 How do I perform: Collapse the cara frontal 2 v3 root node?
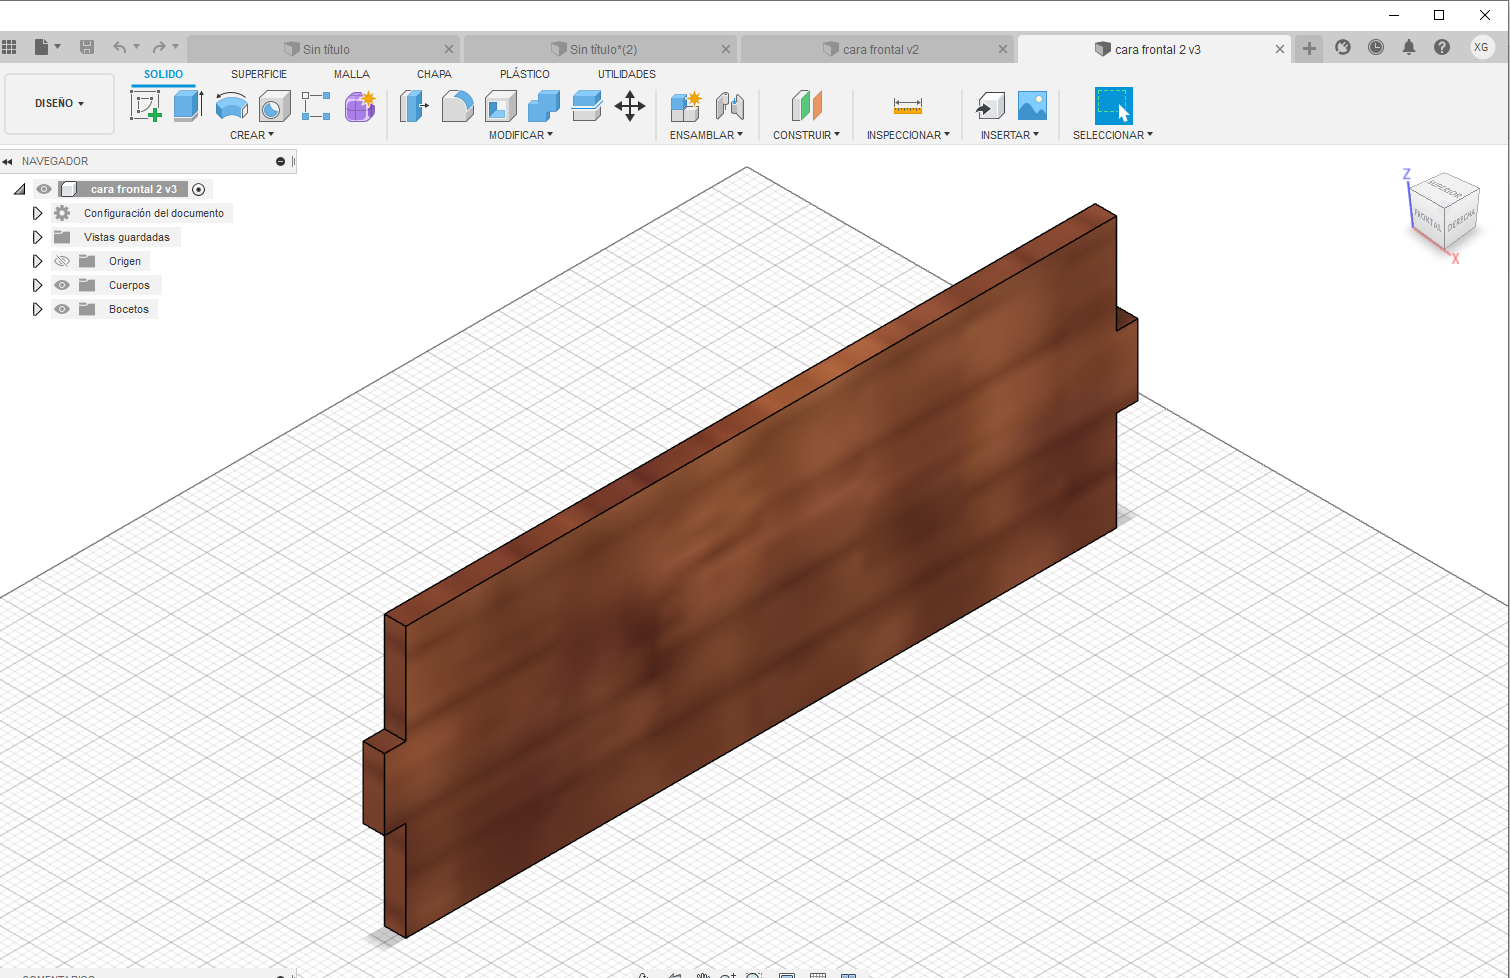tap(20, 189)
